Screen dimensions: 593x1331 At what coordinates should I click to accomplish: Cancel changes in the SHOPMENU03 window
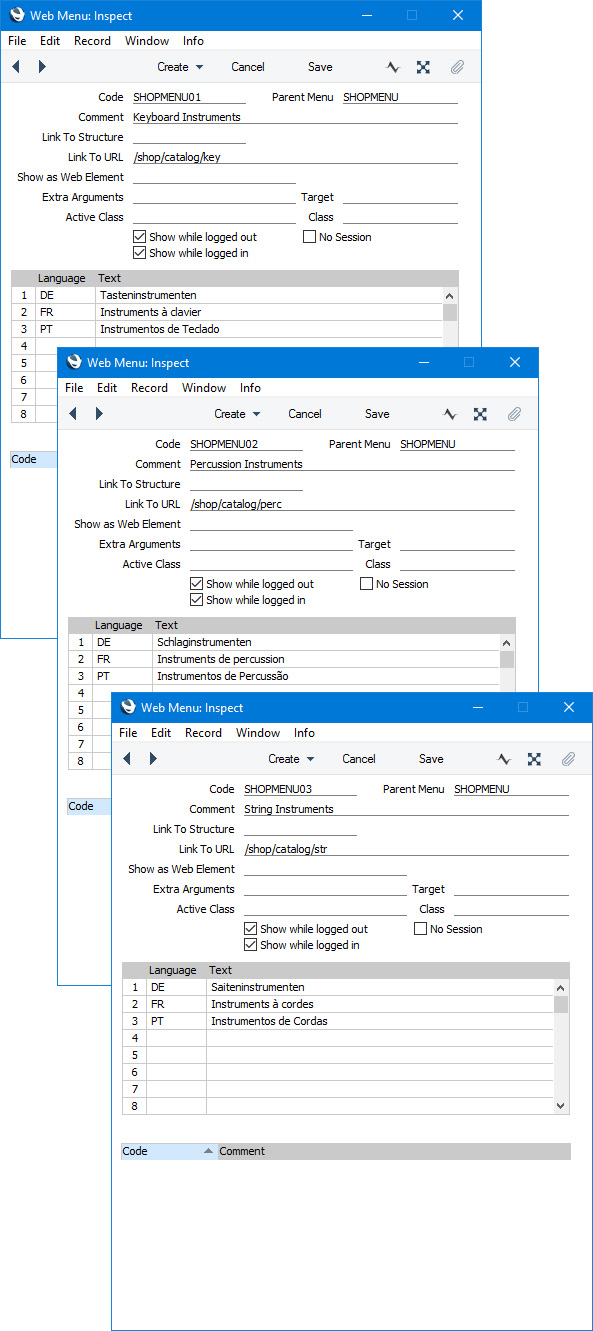pos(359,759)
